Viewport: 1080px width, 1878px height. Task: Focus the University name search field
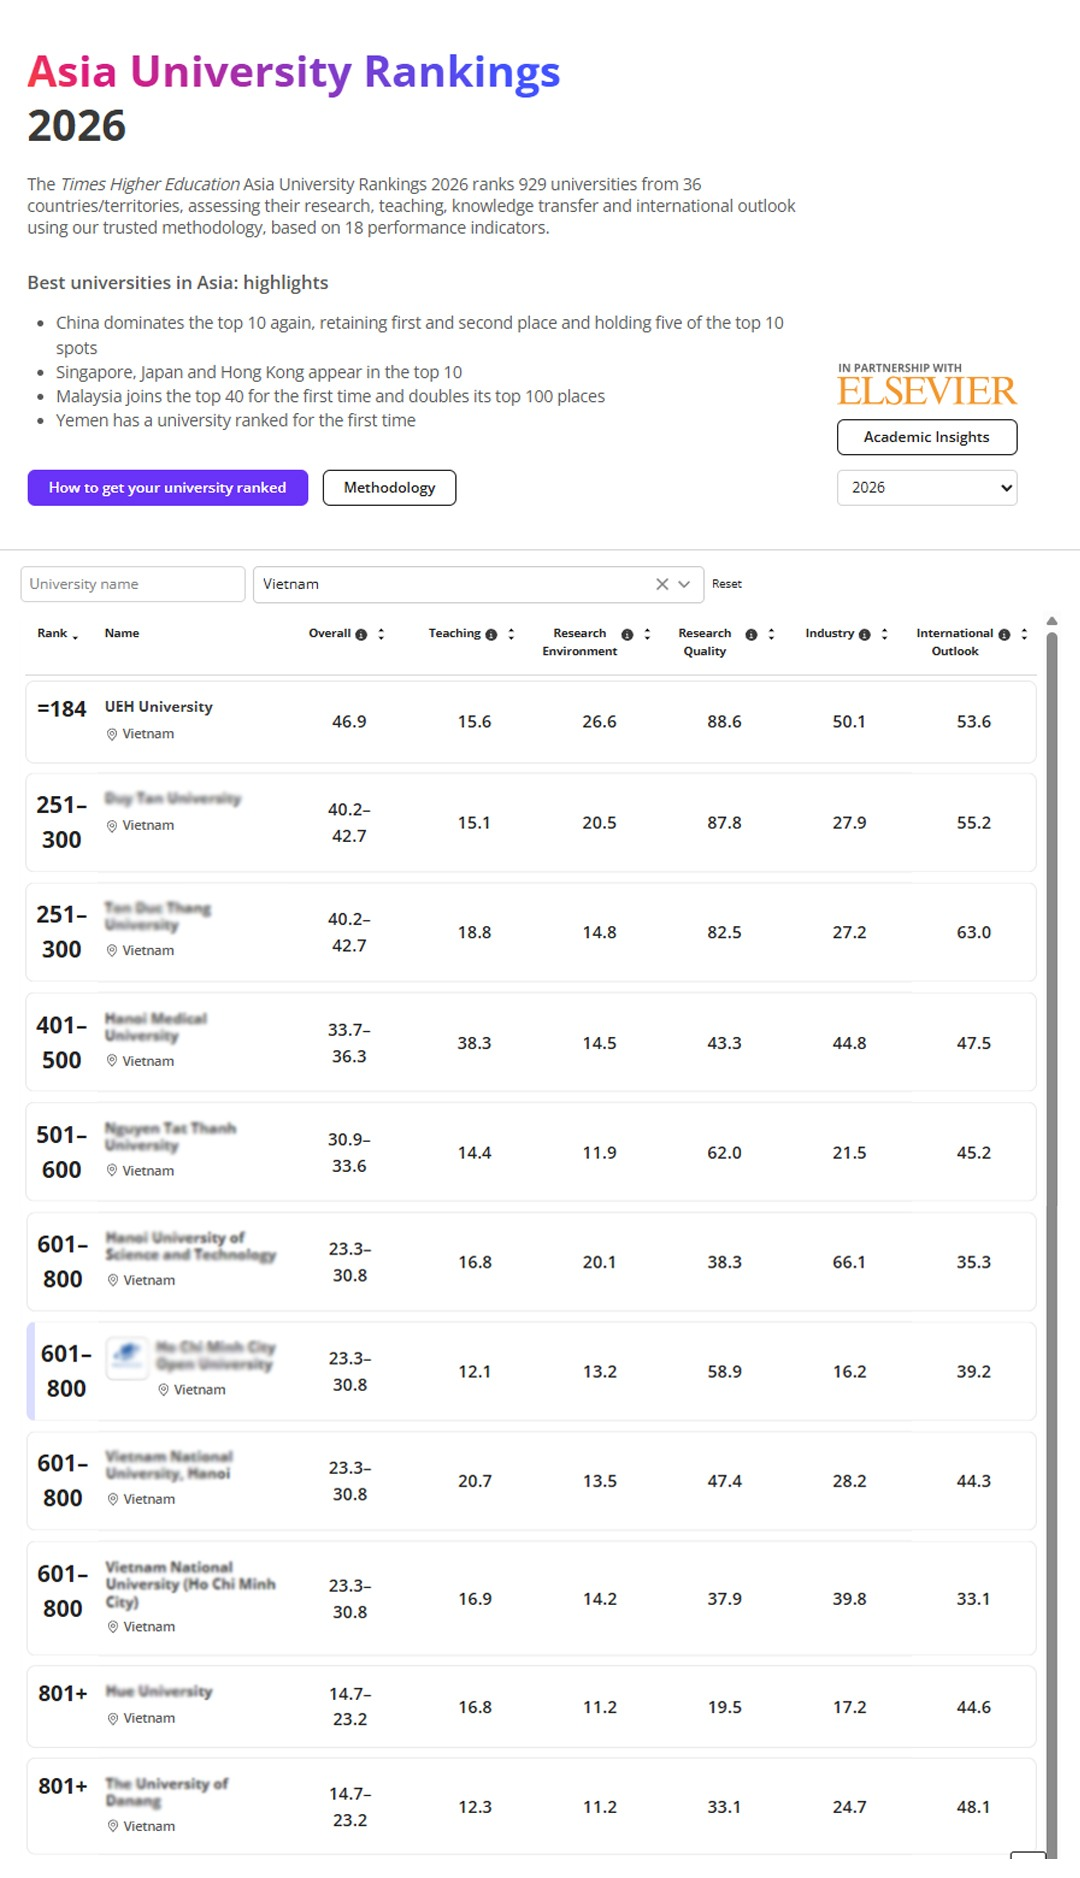click(x=133, y=584)
